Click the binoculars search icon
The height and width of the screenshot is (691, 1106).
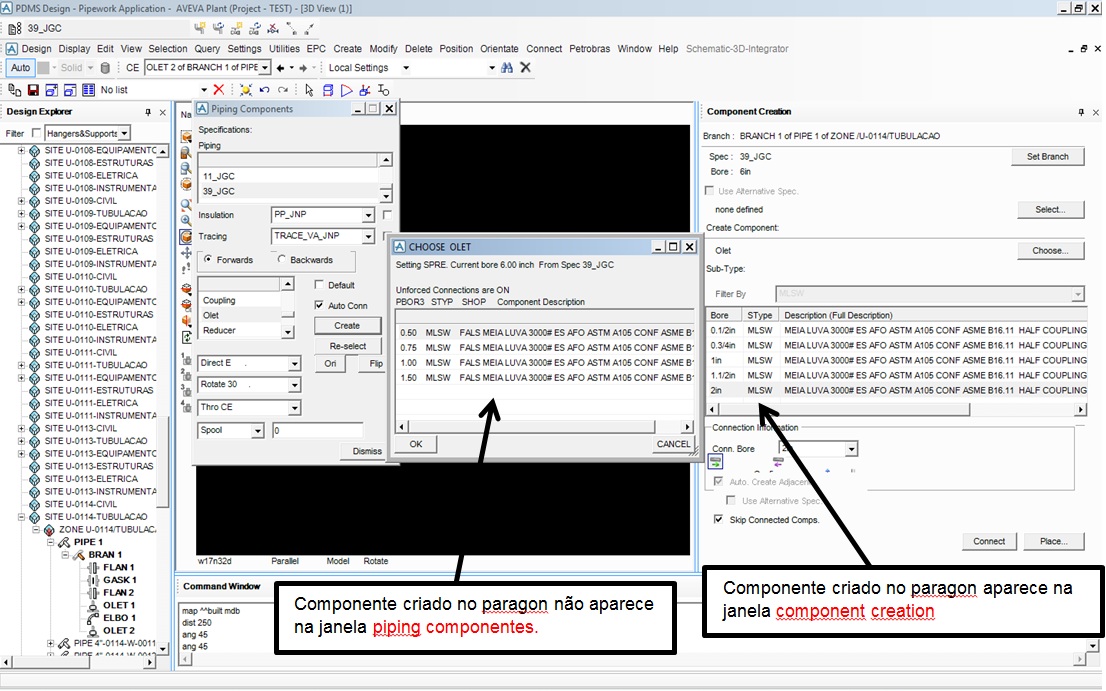coord(506,68)
